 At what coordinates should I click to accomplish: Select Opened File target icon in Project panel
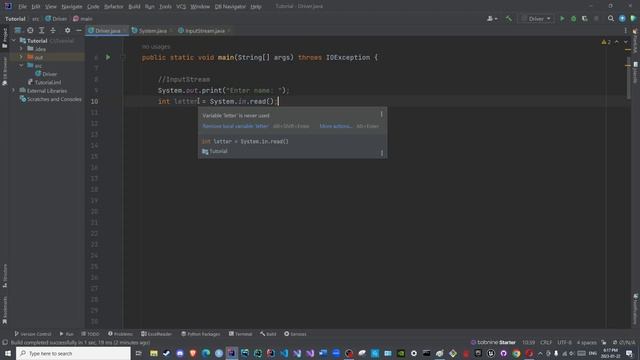(30, 31)
